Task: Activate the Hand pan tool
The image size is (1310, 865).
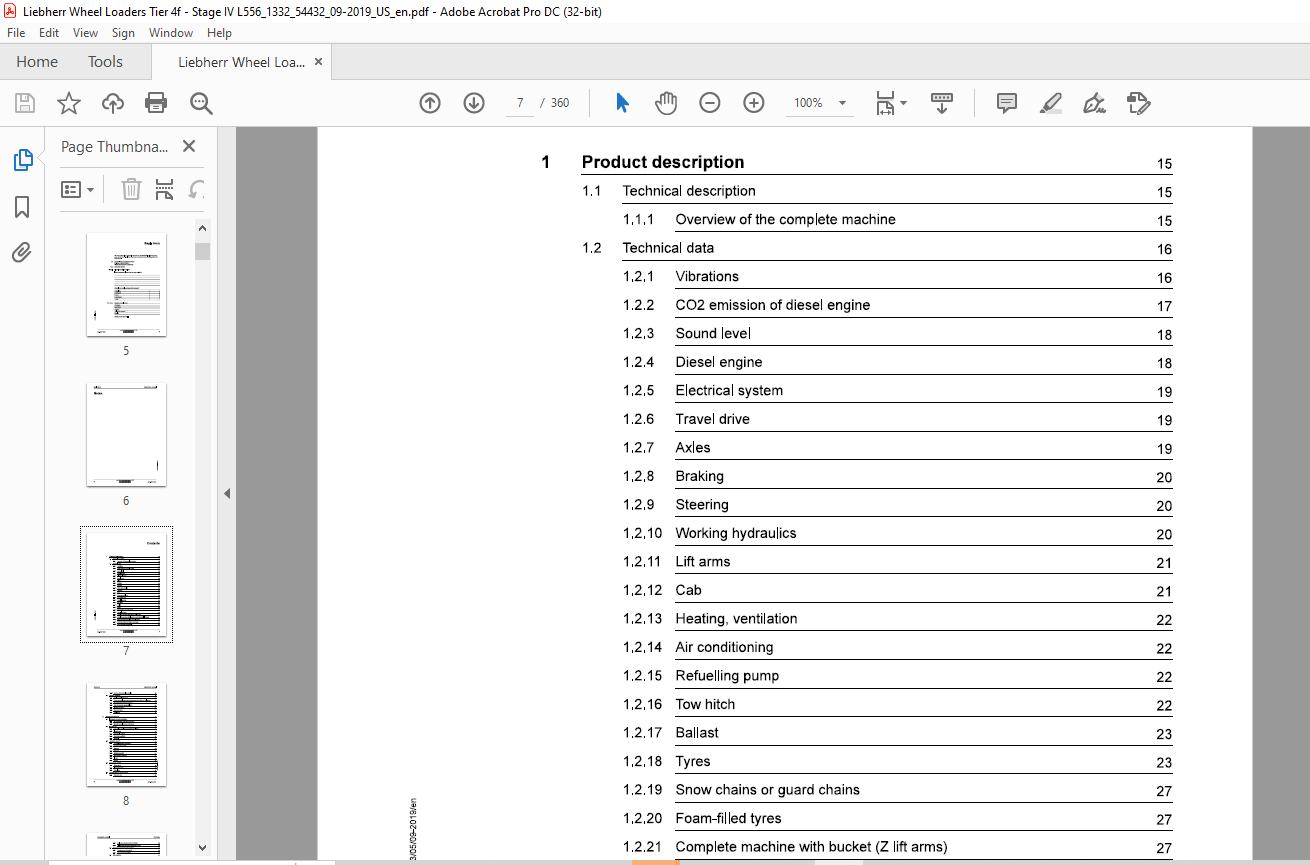Action: pos(666,103)
